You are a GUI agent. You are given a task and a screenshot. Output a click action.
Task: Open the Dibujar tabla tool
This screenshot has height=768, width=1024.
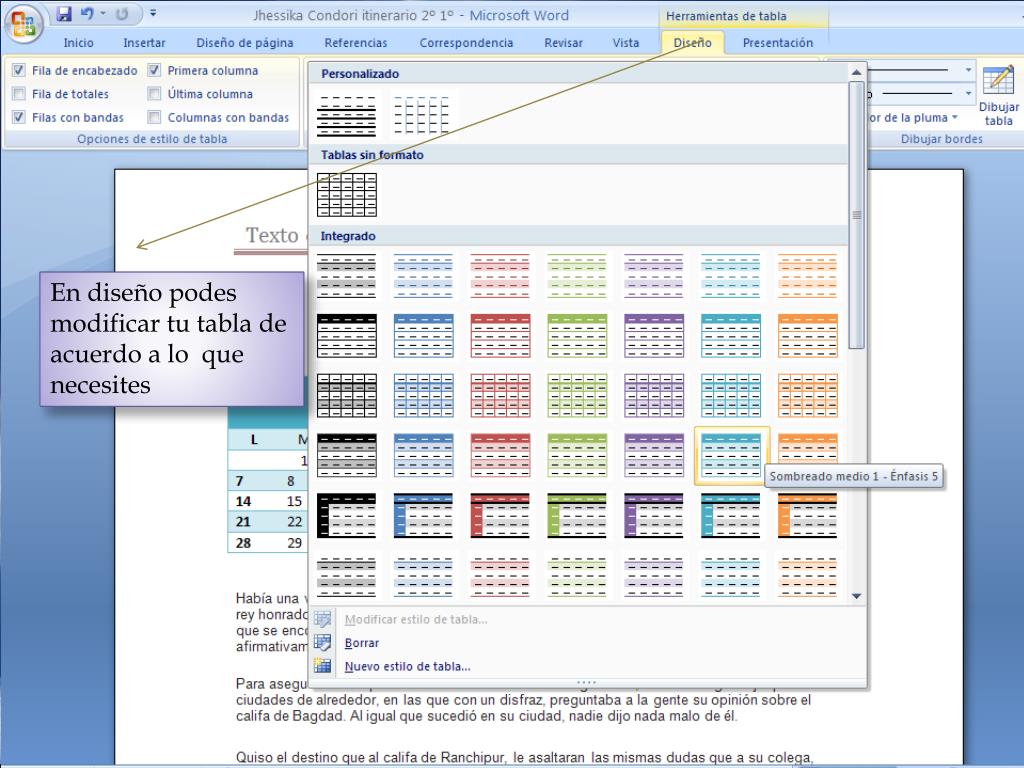coord(999,95)
